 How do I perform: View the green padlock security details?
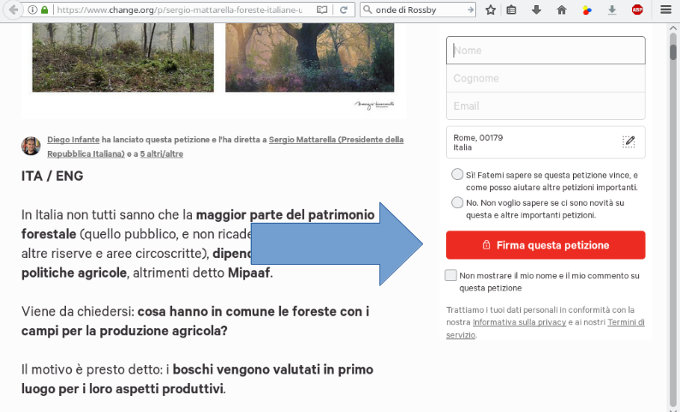(x=44, y=10)
